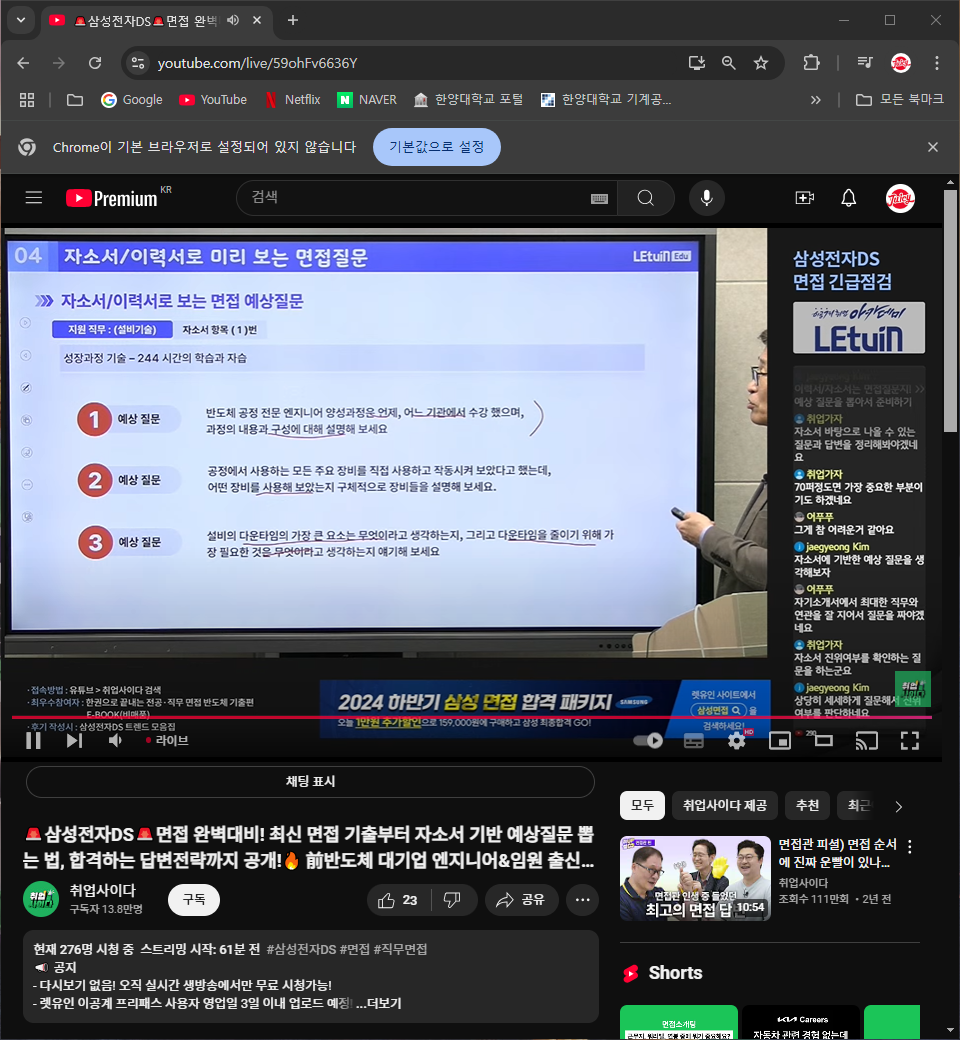Cast video to a TV device
Image resolution: width=960 pixels, height=1040 pixels.
click(x=867, y=740)
